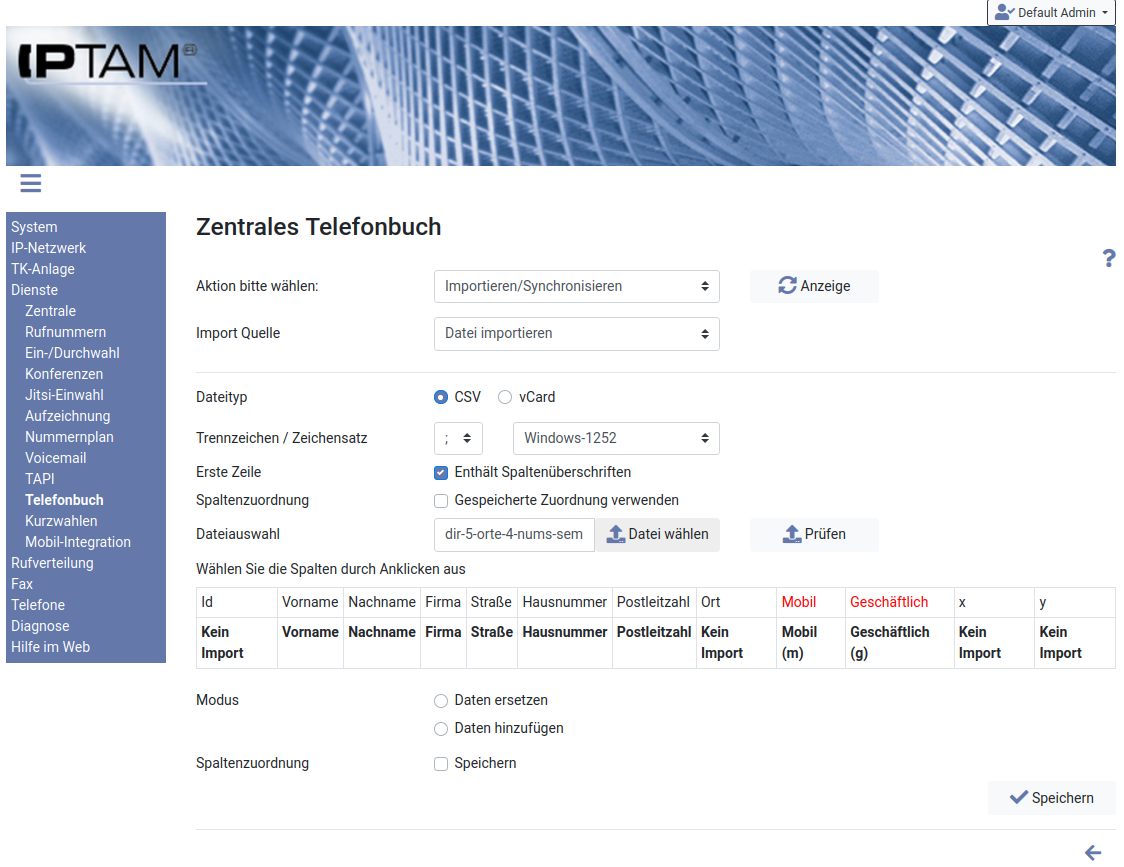Image resolution: width=1124 pixels, height=867 pixels.
Task: Click Datei wählen upload button
Action: click(x=657, y=534)
